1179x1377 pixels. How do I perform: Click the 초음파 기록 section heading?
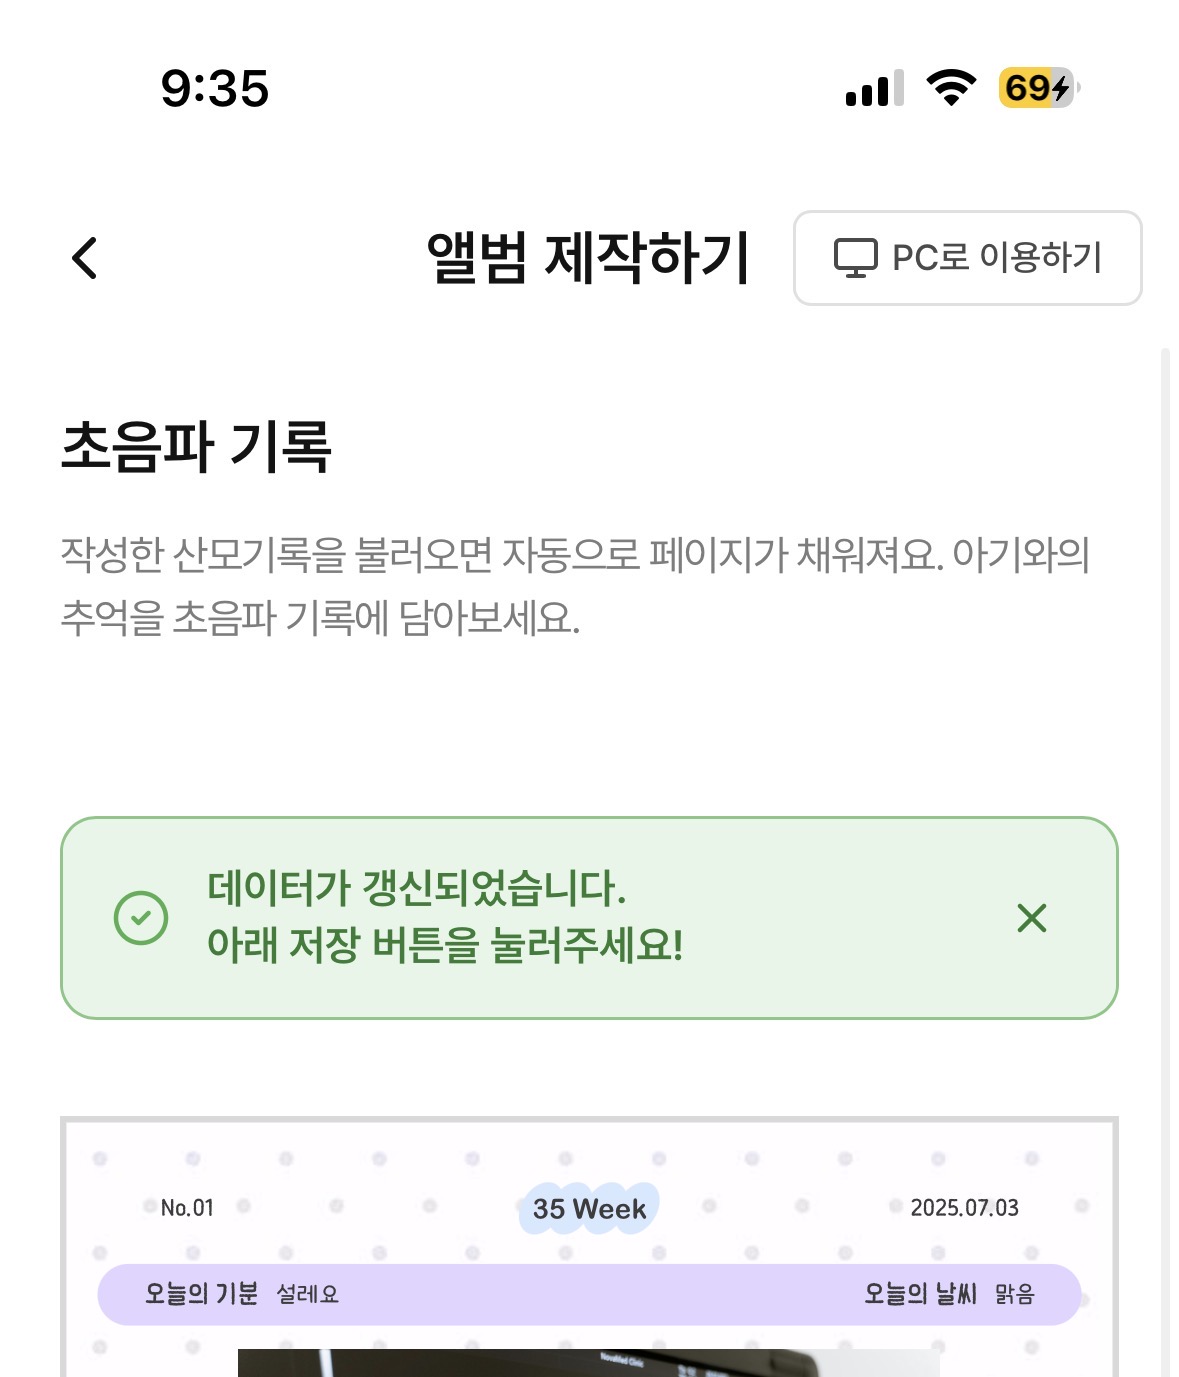click(x=196, y=446)
